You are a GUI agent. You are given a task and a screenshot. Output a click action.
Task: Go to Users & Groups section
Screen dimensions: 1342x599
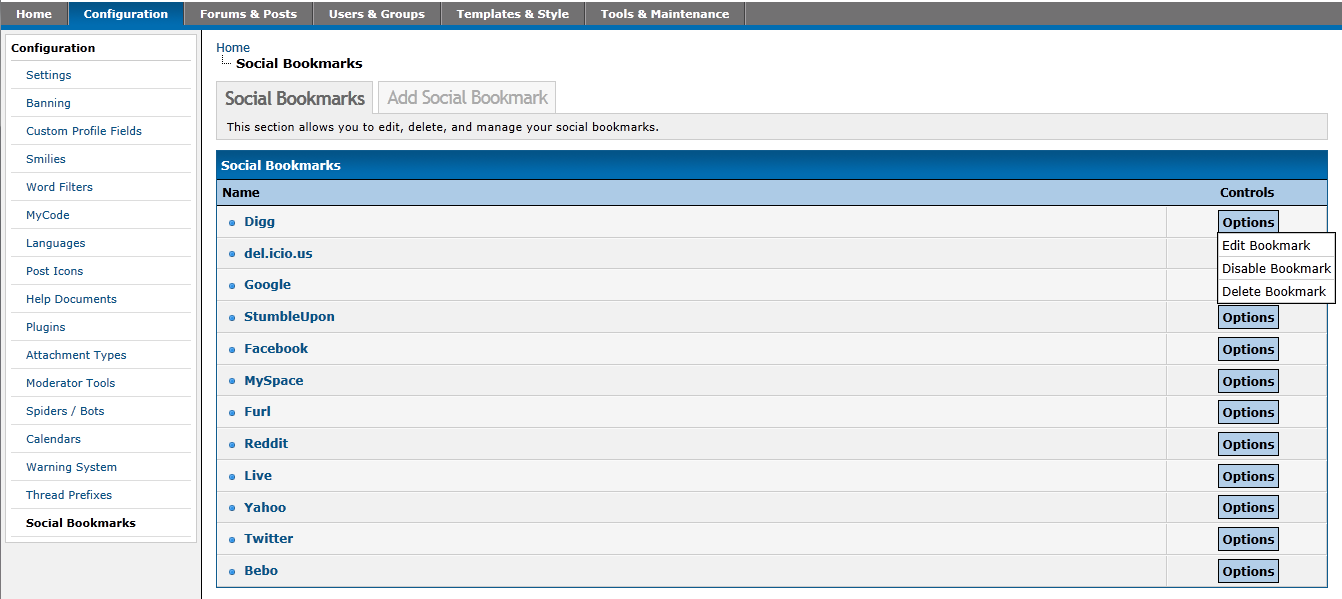(376, 14)
